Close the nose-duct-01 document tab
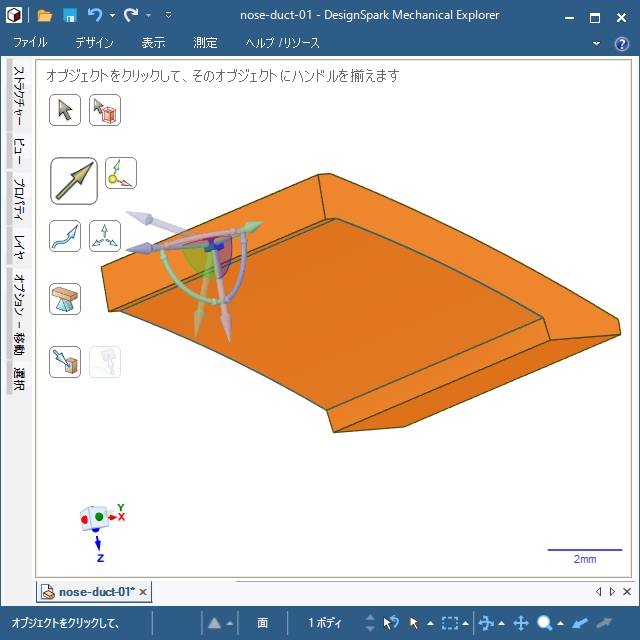The height and width of the screenshot is (640, 640). point(143,592)
